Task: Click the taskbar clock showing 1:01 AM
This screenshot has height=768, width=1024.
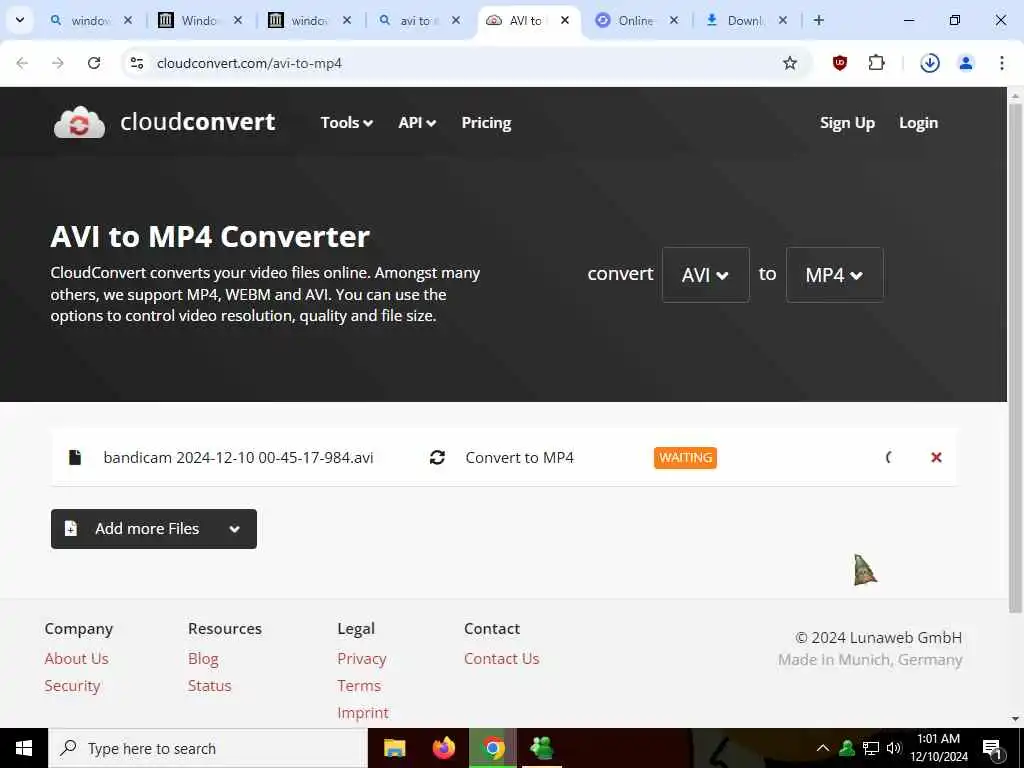Action: coord(939,748)
